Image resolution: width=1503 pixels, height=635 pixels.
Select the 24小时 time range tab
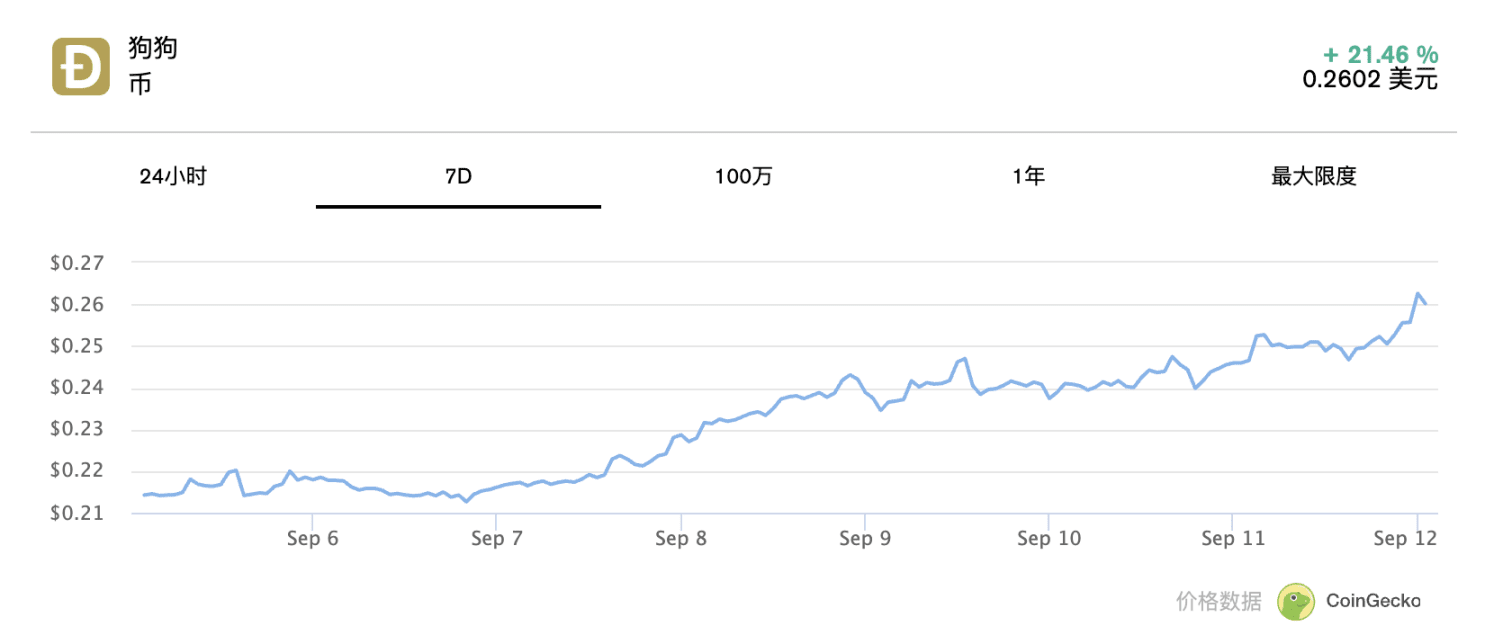point(173,177)
